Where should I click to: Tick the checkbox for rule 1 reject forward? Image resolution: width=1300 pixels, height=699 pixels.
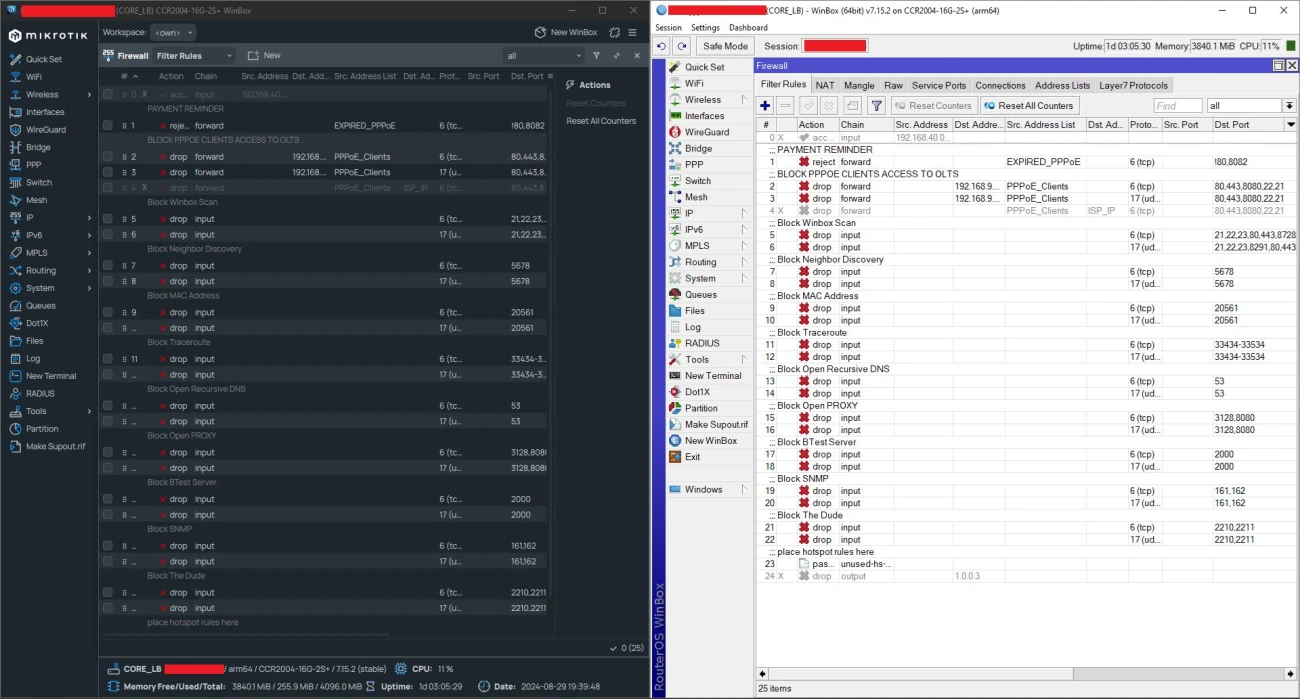107,126
